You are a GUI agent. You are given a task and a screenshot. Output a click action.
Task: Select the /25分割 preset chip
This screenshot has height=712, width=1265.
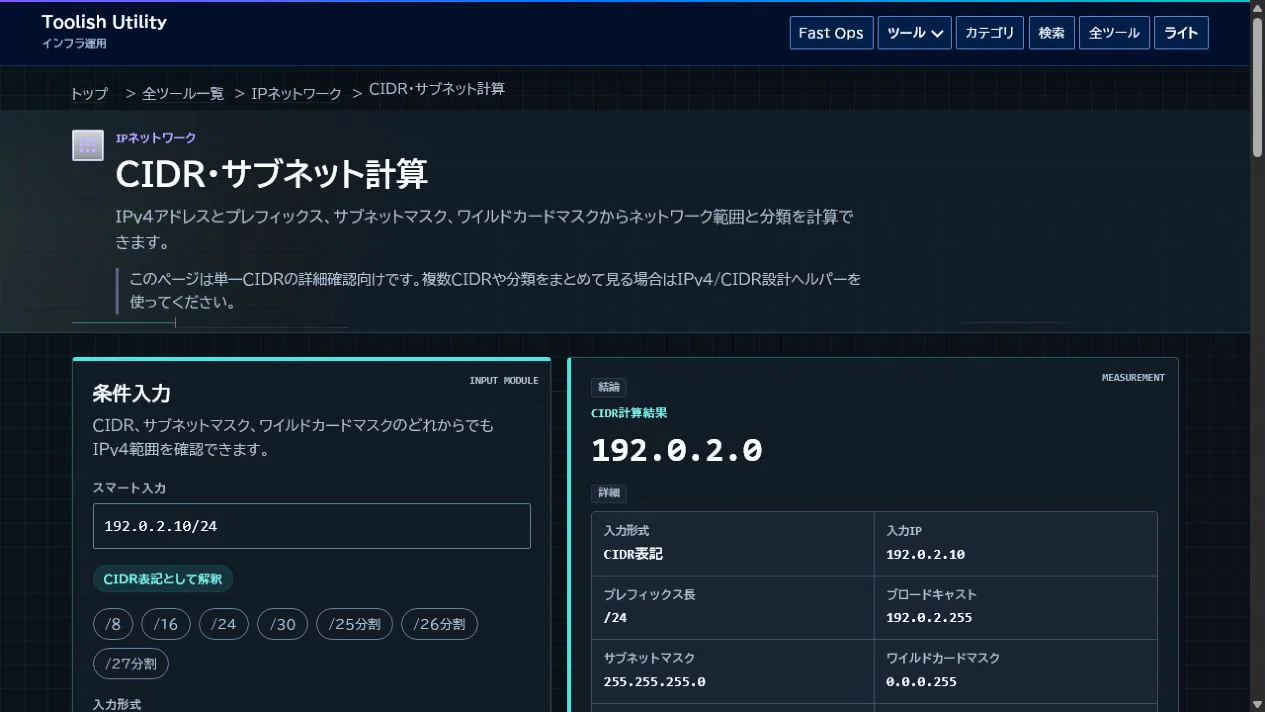355,625
